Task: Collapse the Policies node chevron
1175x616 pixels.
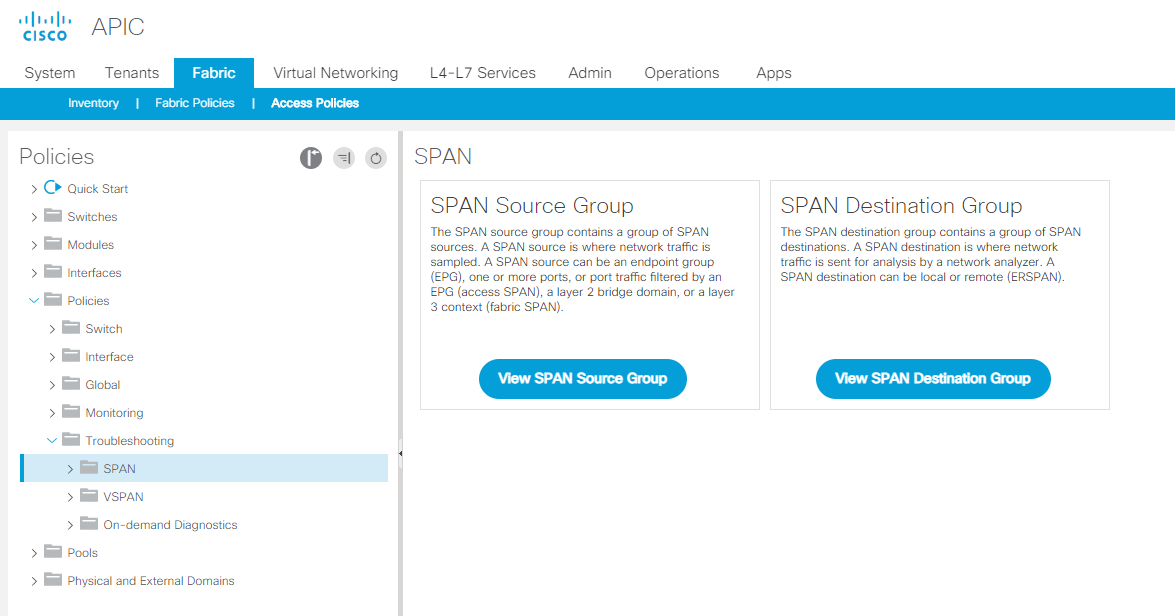Action: point(34,301)
